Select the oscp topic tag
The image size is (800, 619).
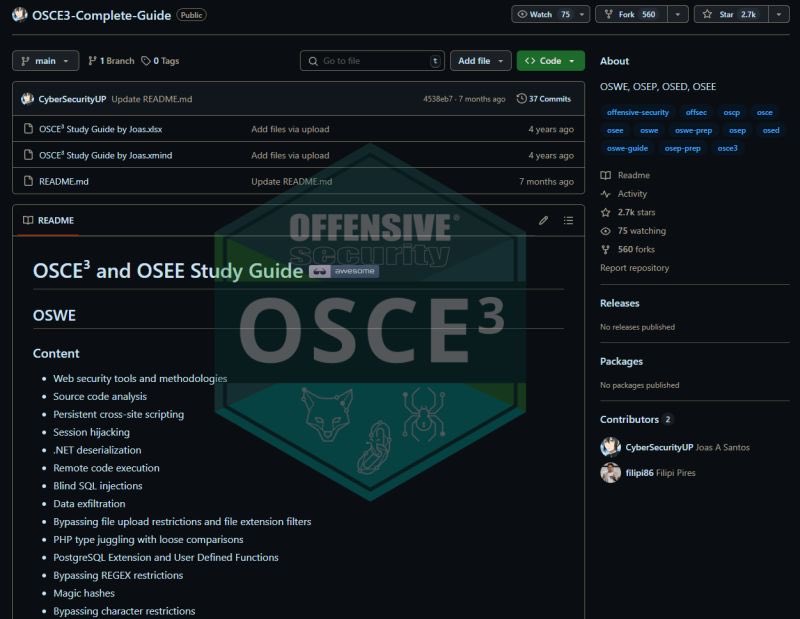click(x=733, y=112)
